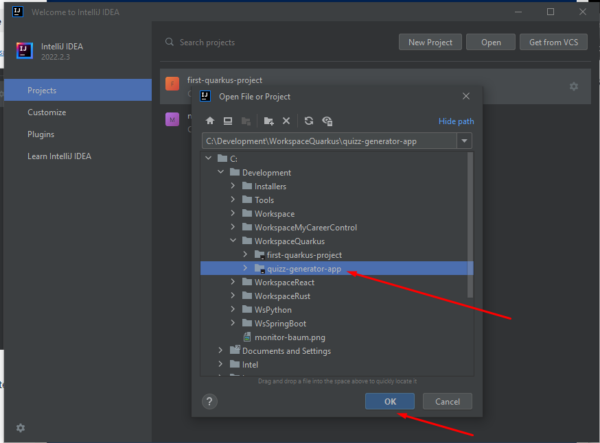Expand Documents and Settings folder

point(220,350)
